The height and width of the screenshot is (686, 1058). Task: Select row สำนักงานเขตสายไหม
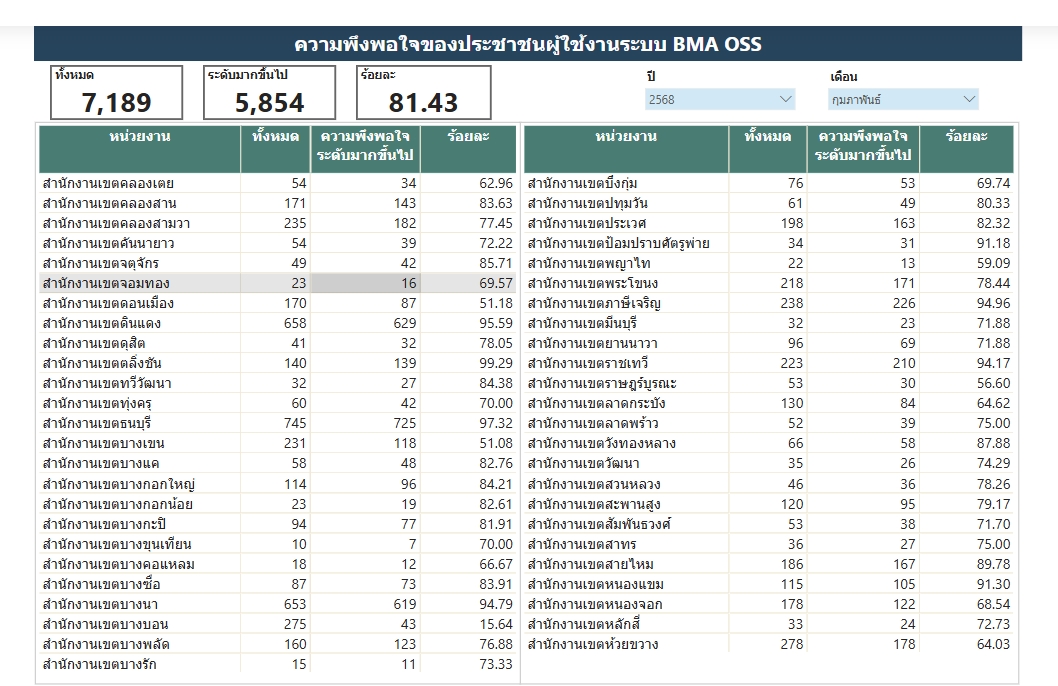pos(769,564)
